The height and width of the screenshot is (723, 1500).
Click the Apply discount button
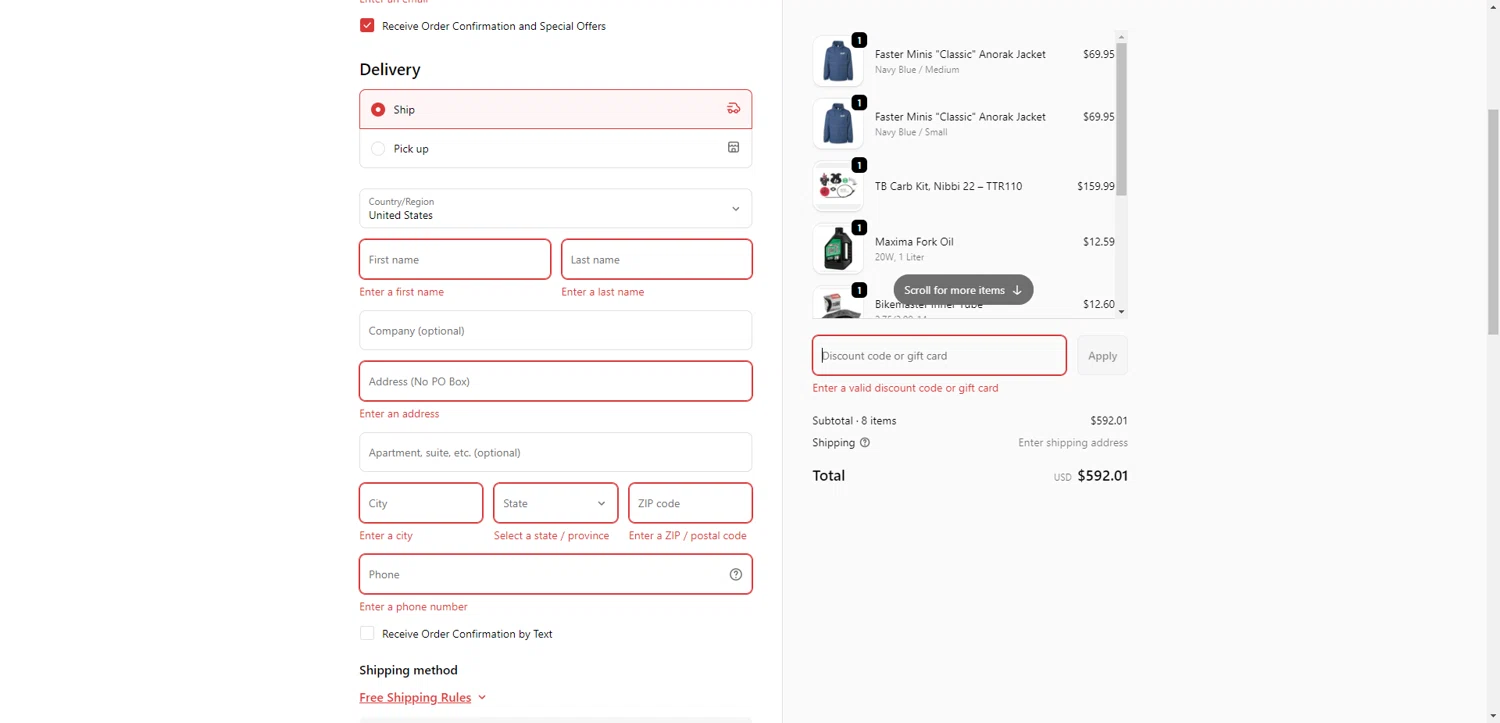coord(1102,355)
